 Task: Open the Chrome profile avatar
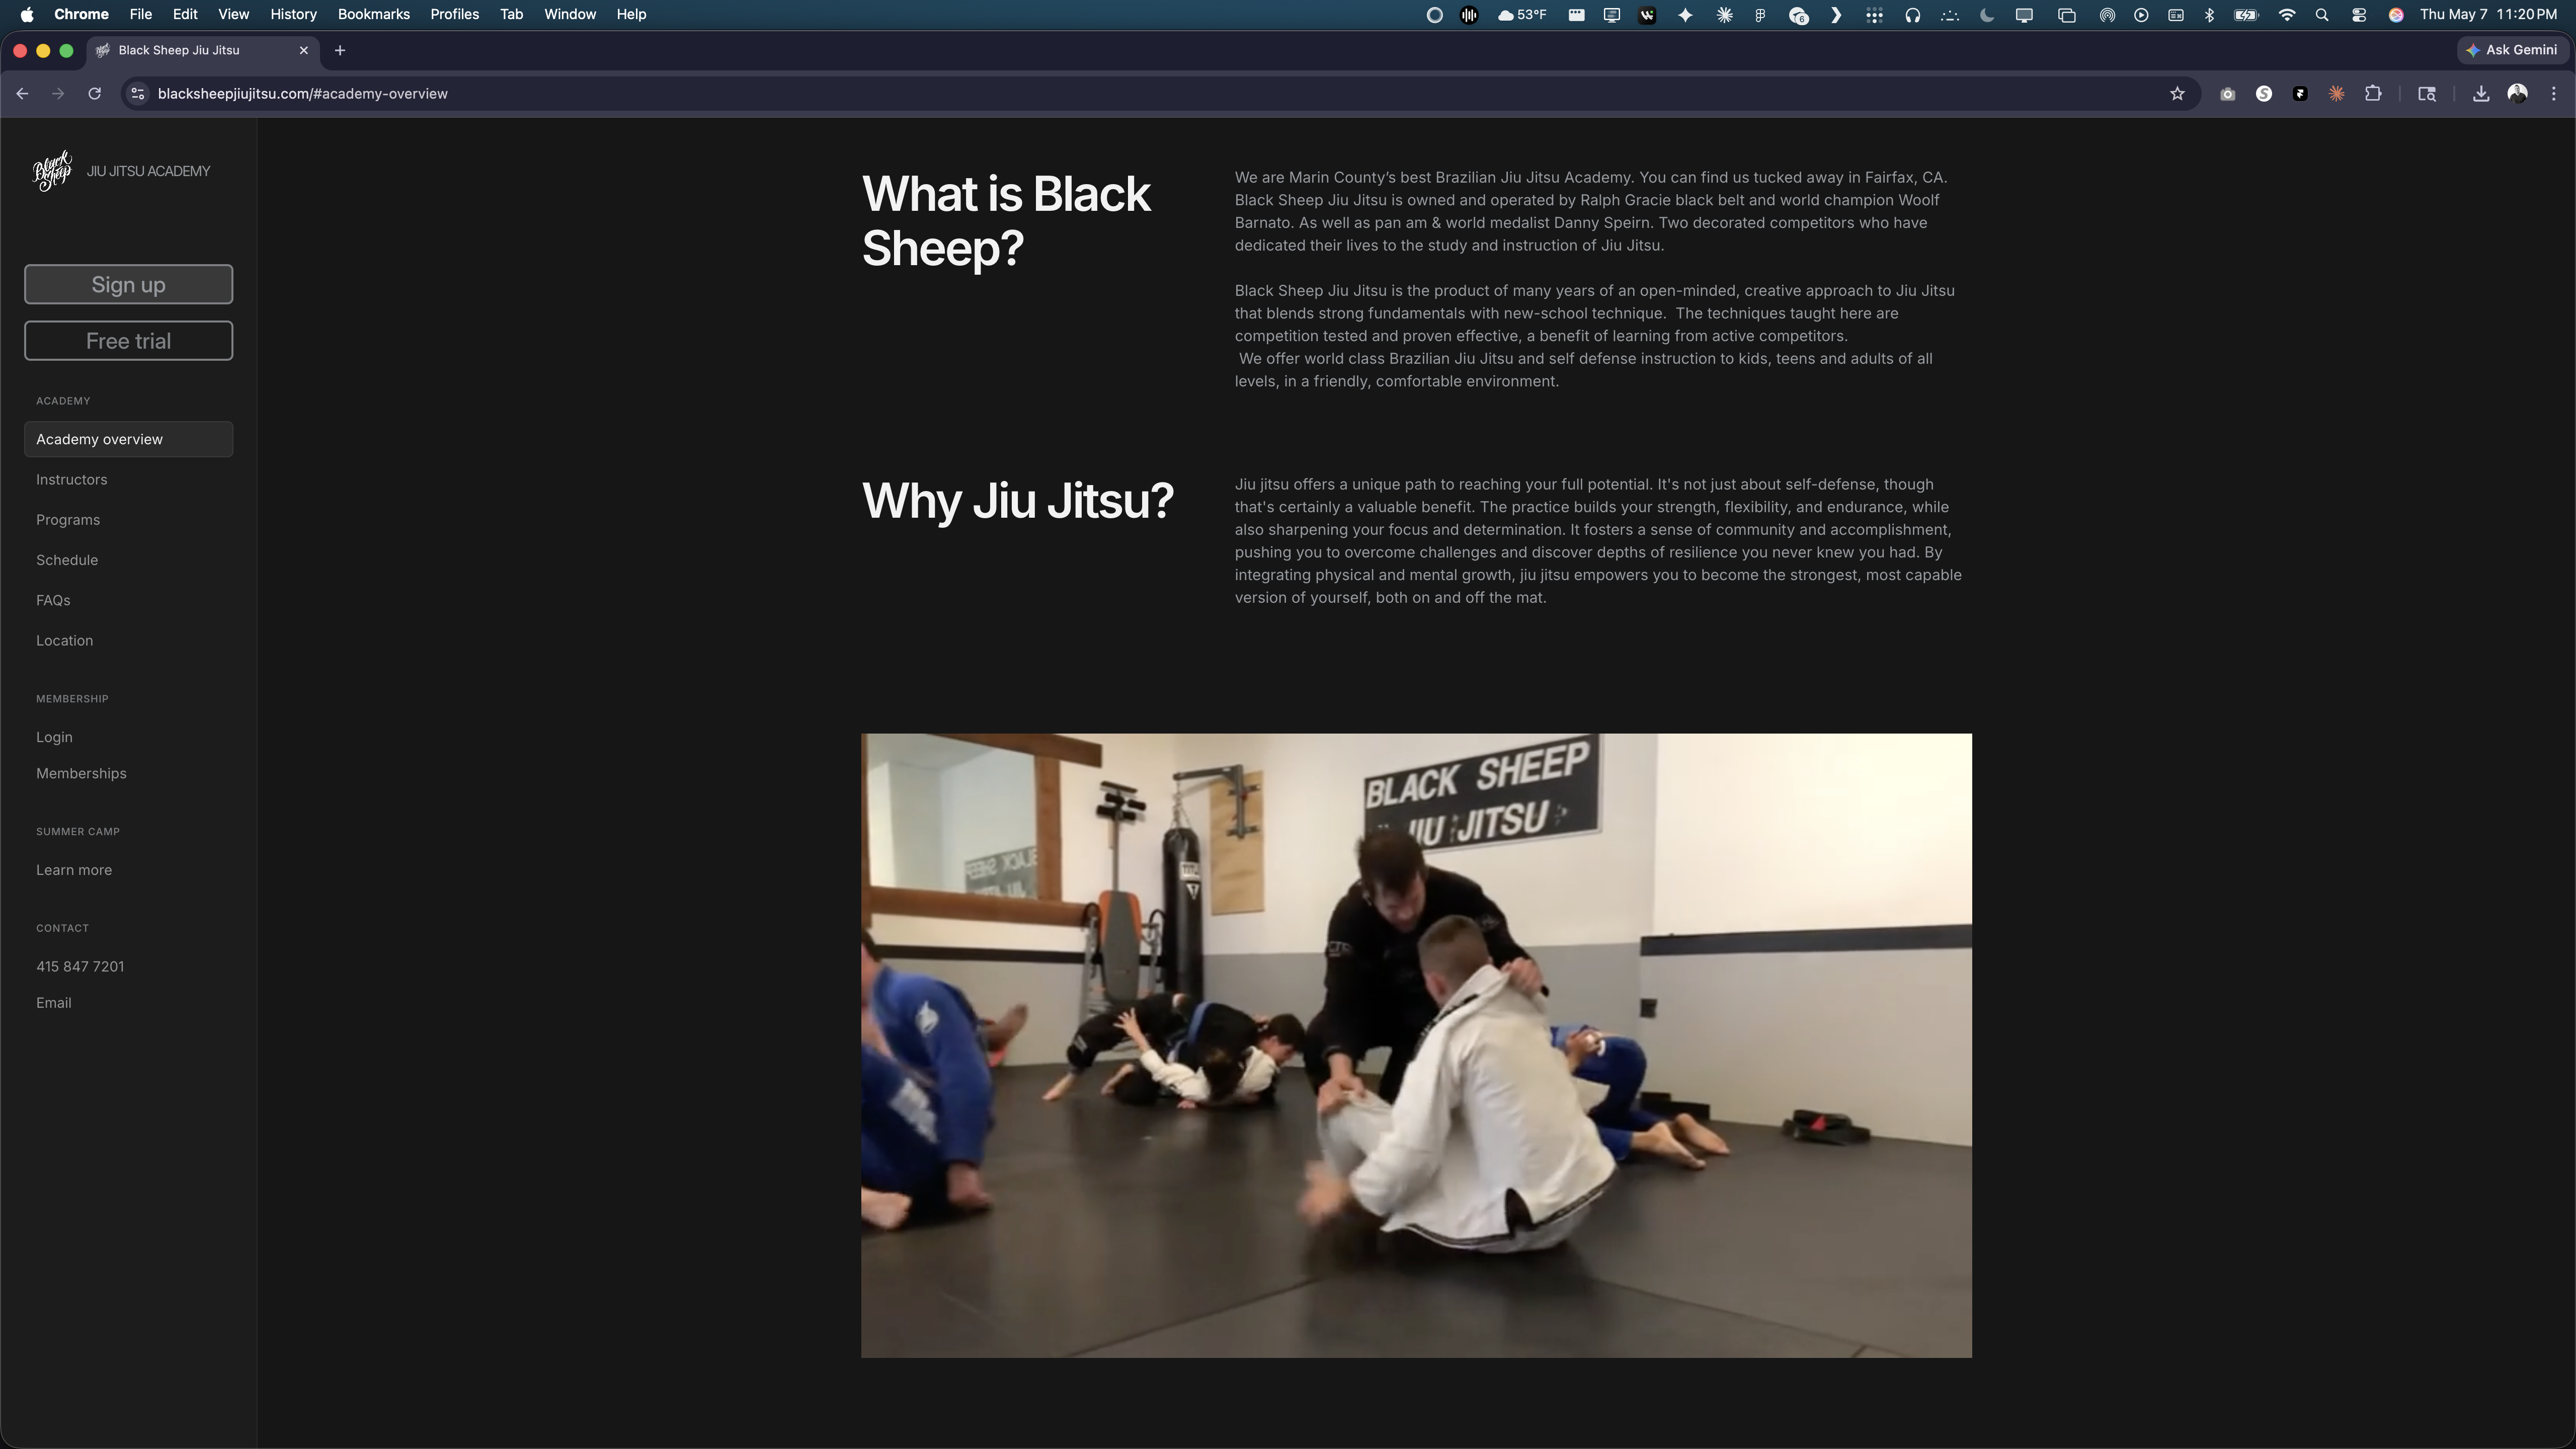coord(2518,94)
